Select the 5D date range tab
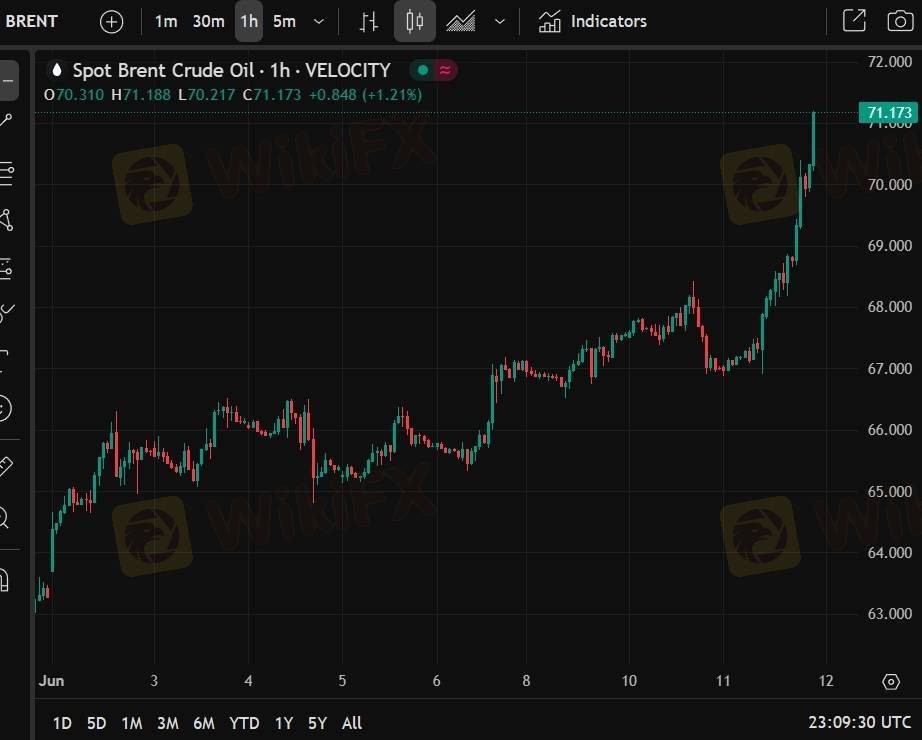Viewport: 922px width, 740px height. 96,723
